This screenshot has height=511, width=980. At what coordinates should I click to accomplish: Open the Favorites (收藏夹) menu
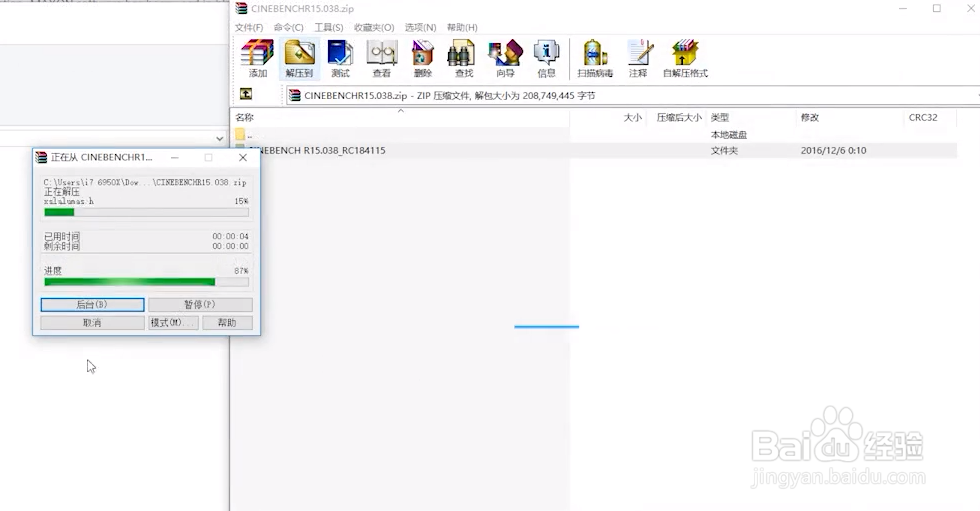[374, 27]
